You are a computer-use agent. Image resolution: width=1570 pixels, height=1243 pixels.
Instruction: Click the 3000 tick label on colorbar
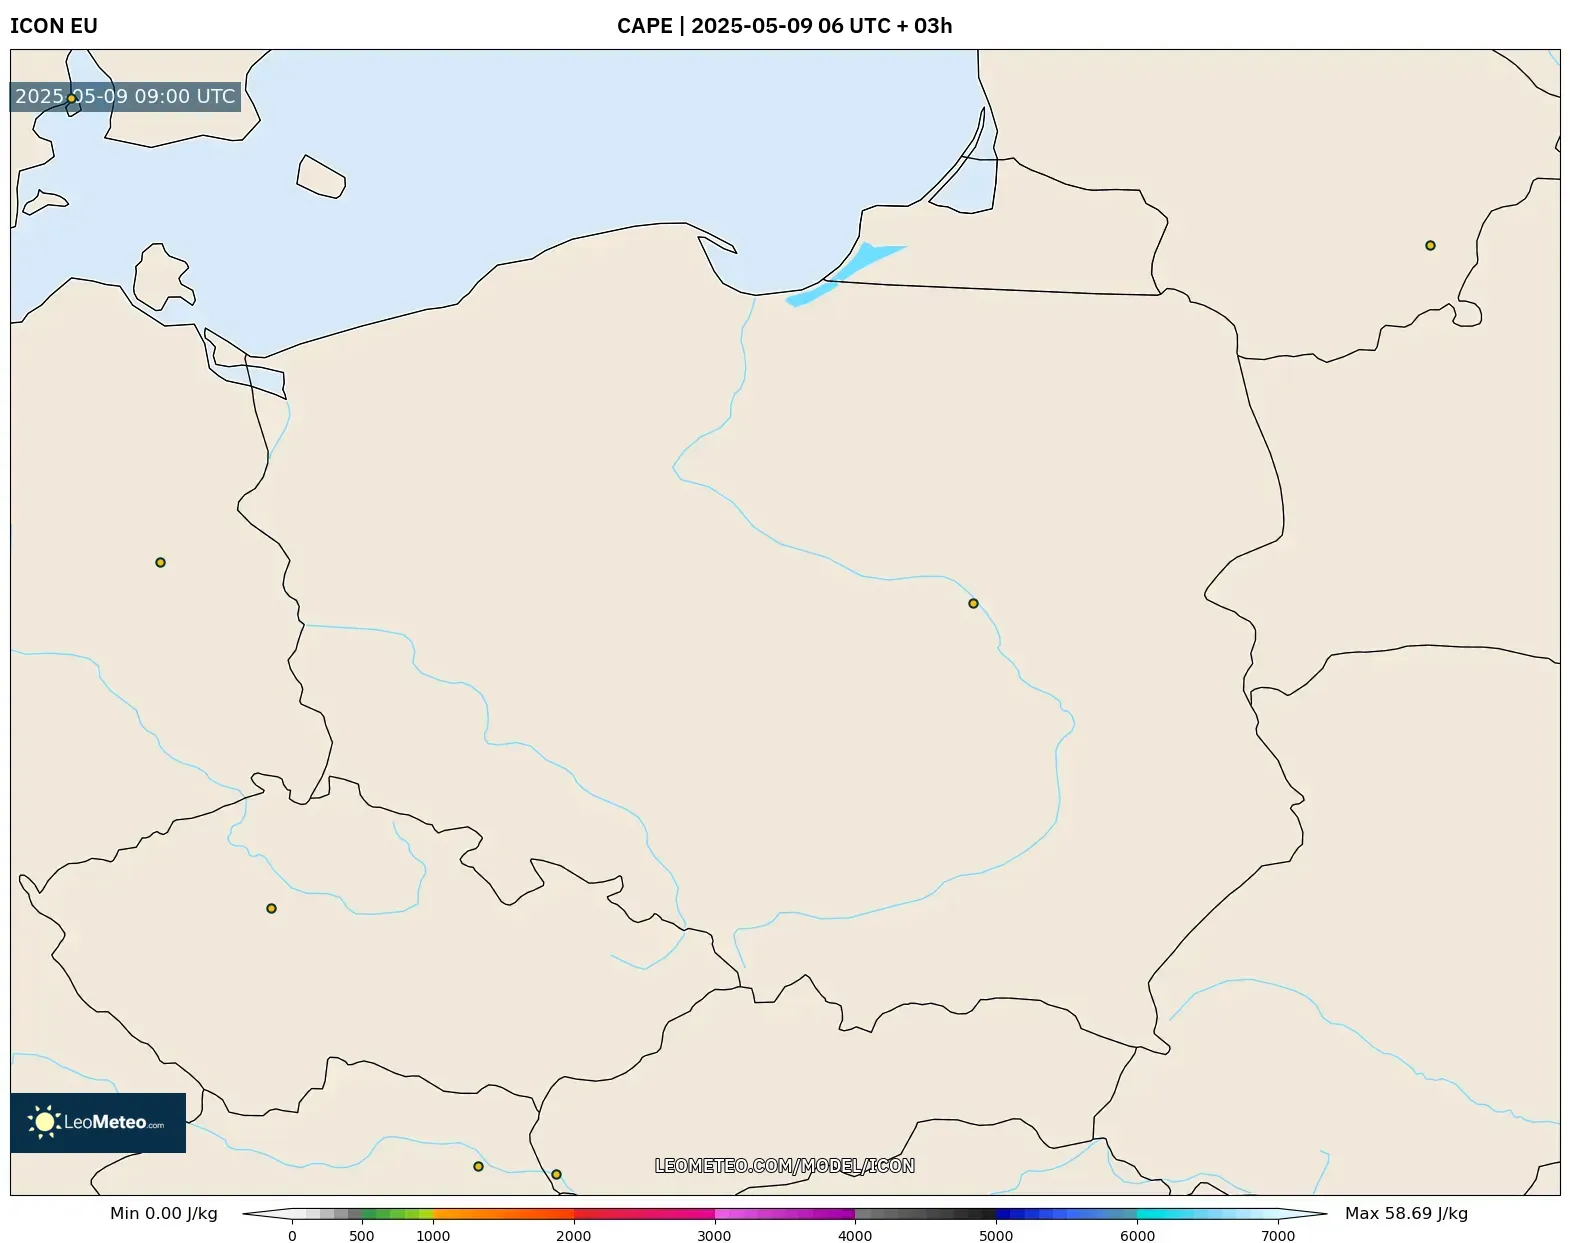[714, 1236]
